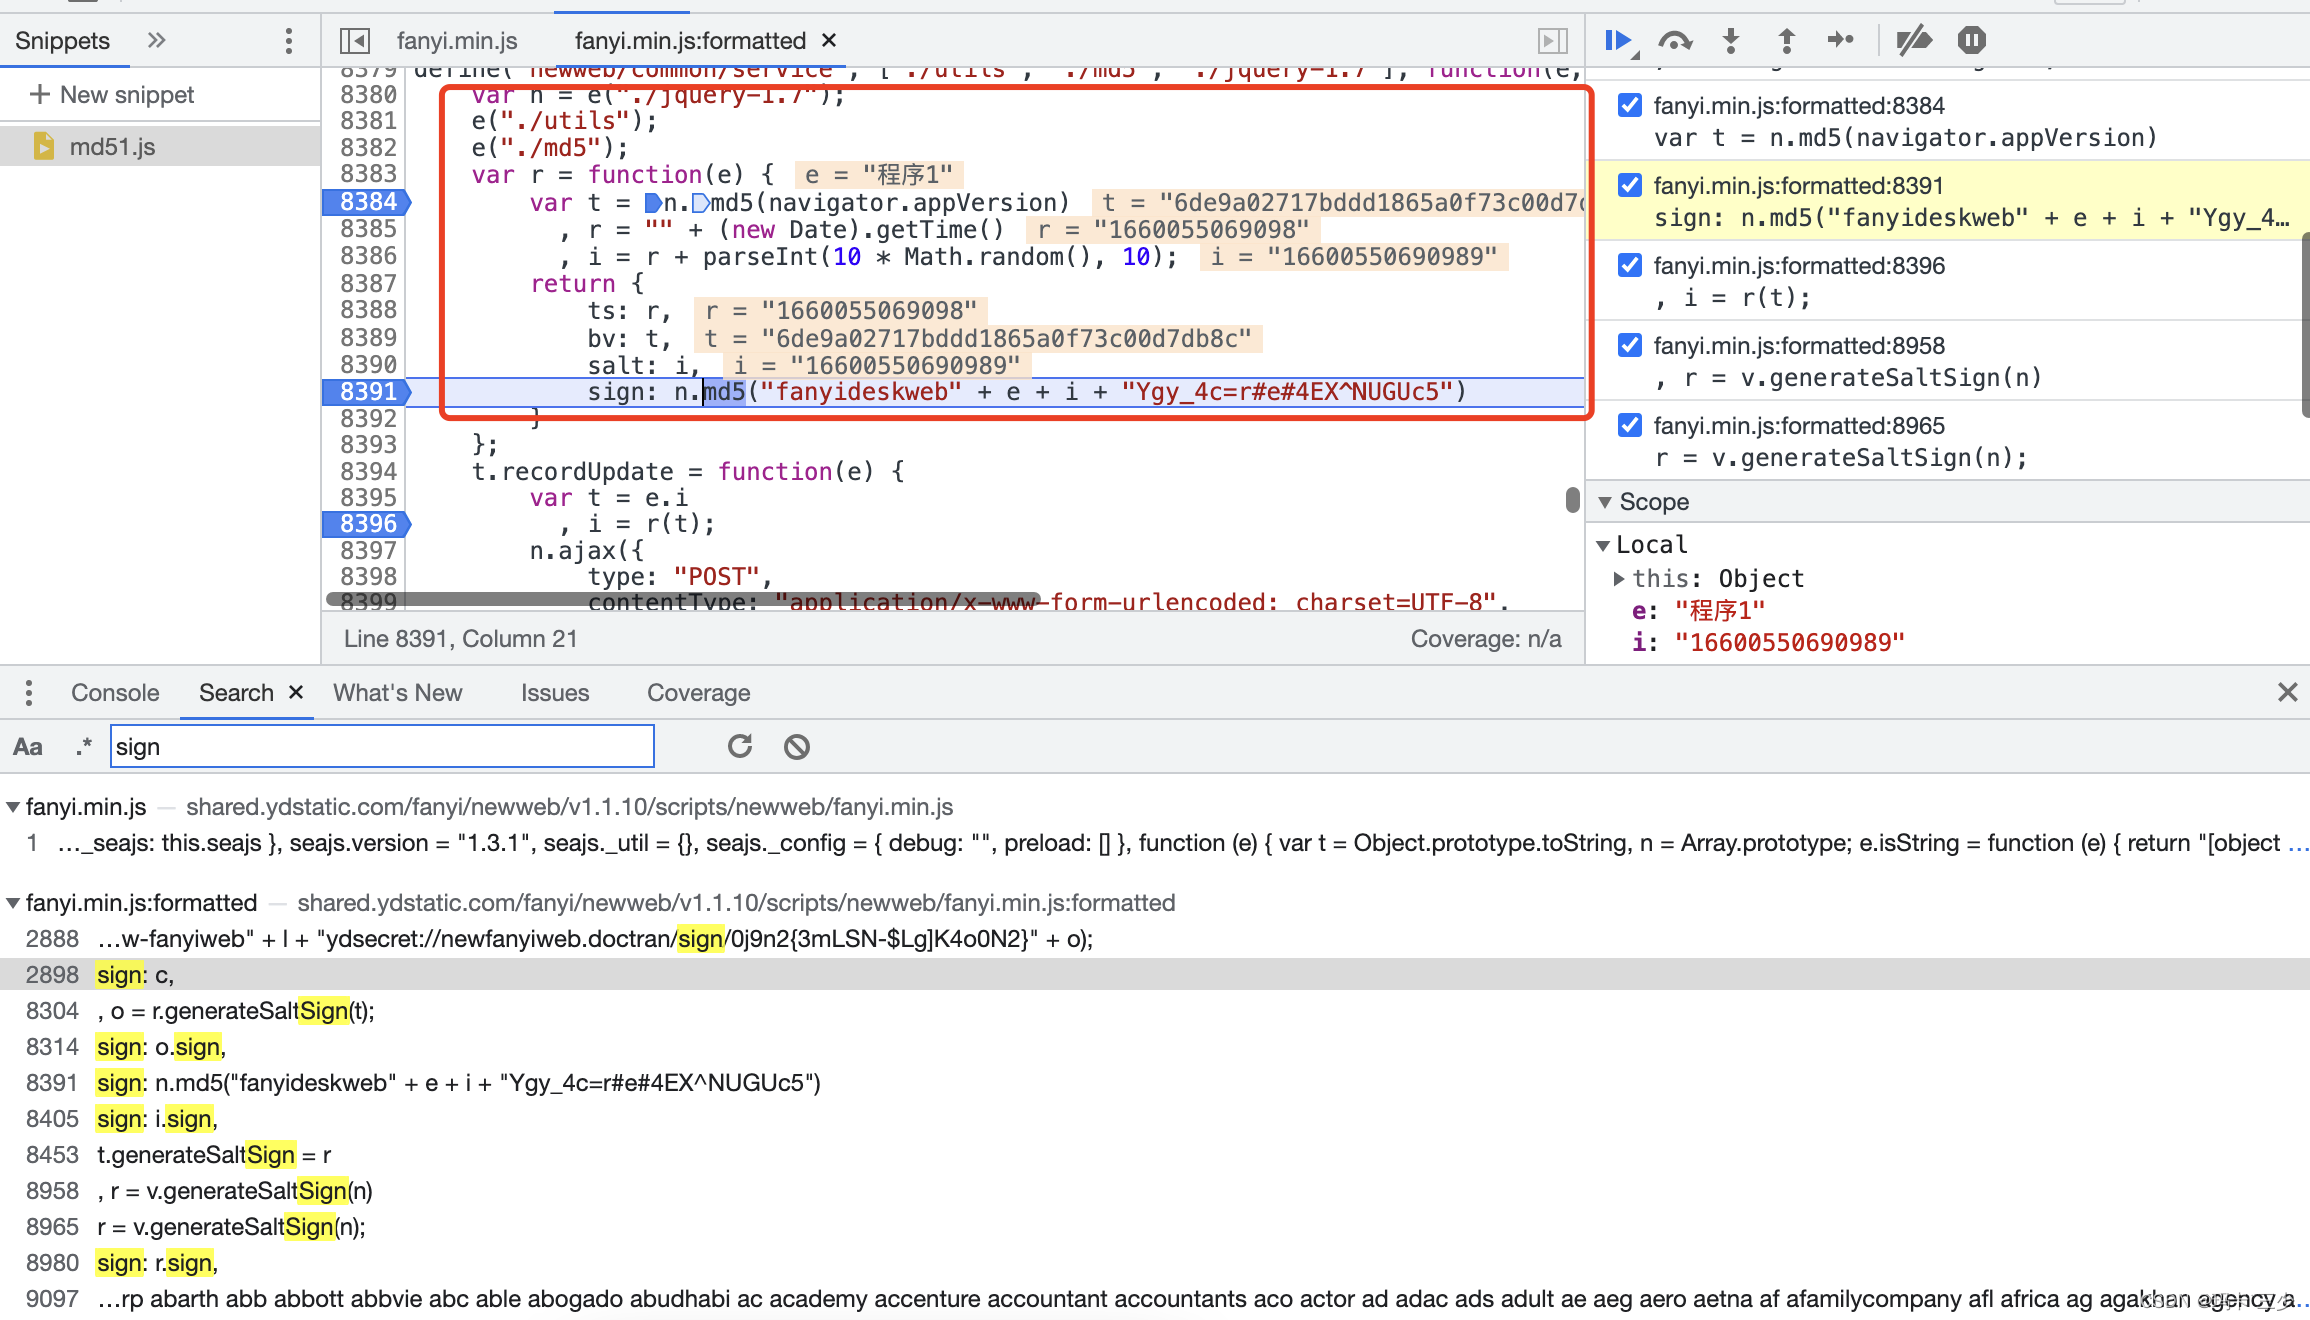Disable breakpoint at line 8391
2310x1320 pixels.
click(1630, 185)
